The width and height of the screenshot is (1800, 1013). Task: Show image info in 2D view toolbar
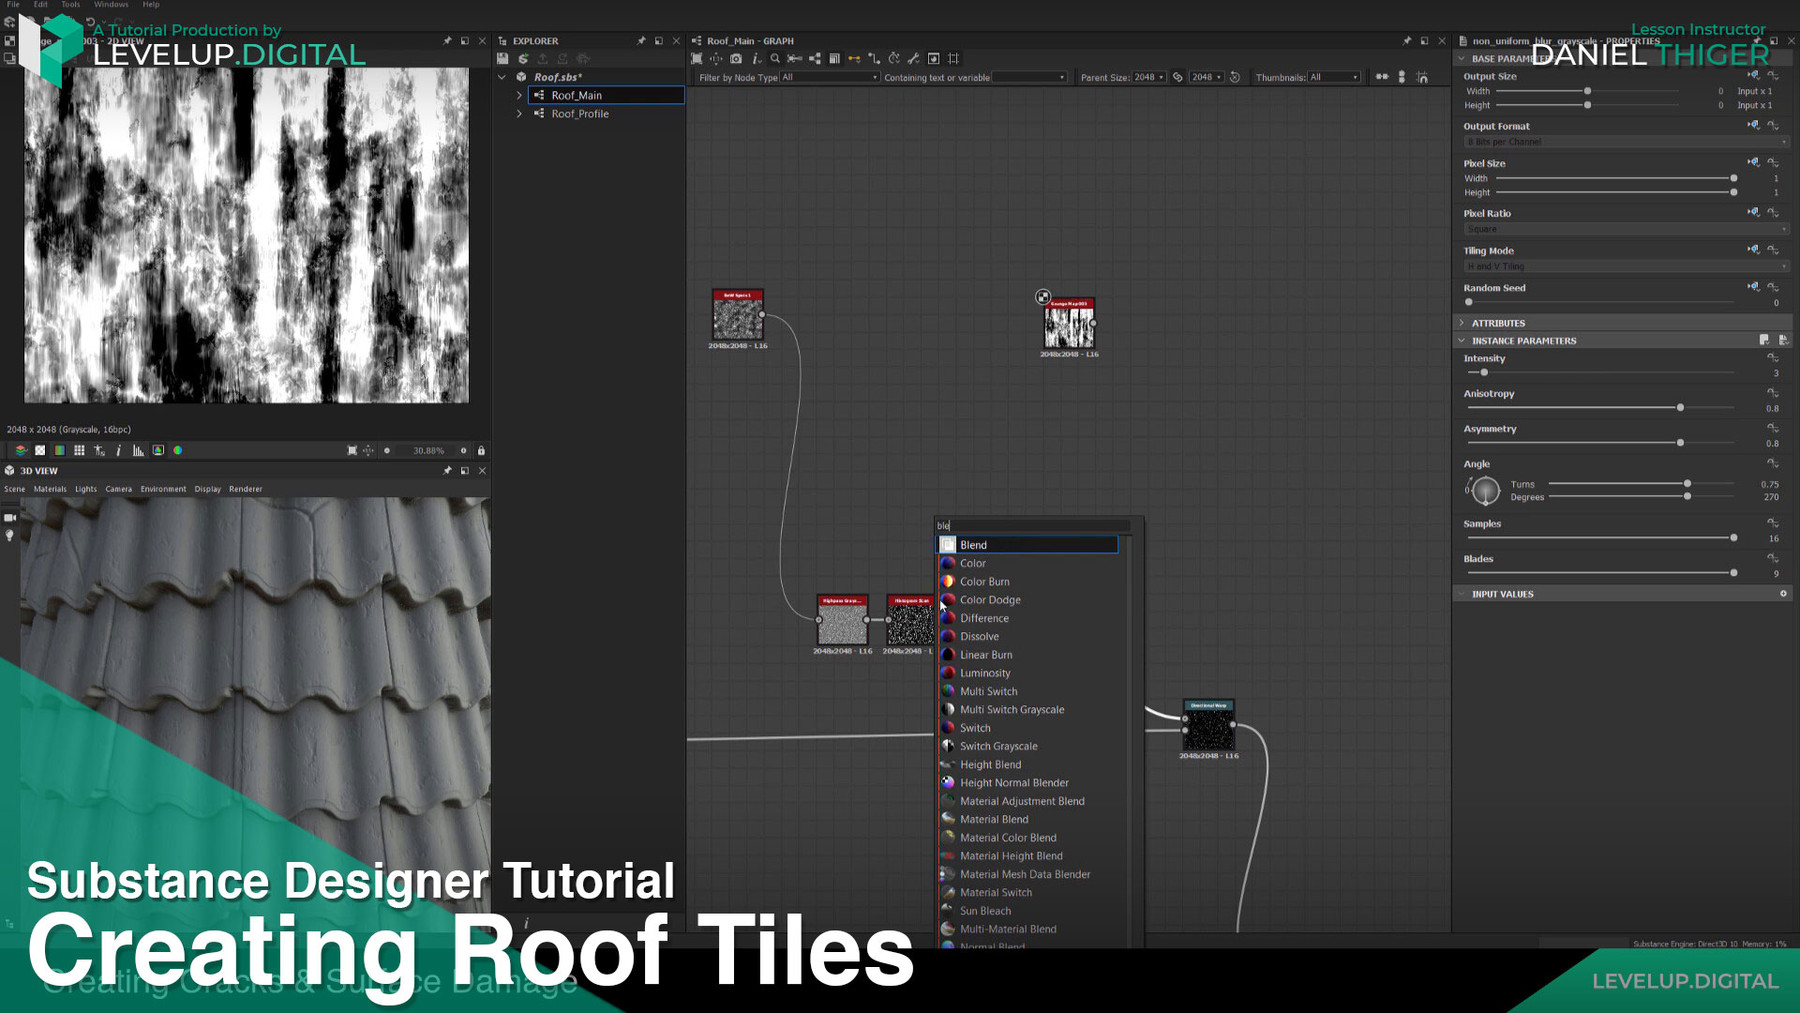click(x=118, y=451)
